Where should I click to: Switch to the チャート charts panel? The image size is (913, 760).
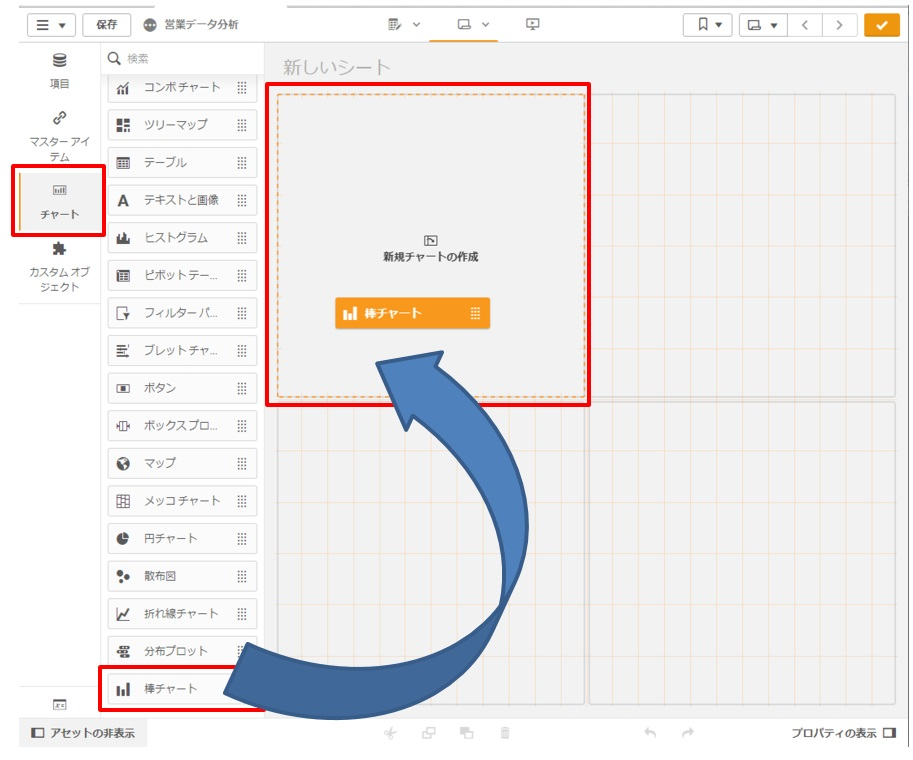point(59,201)
